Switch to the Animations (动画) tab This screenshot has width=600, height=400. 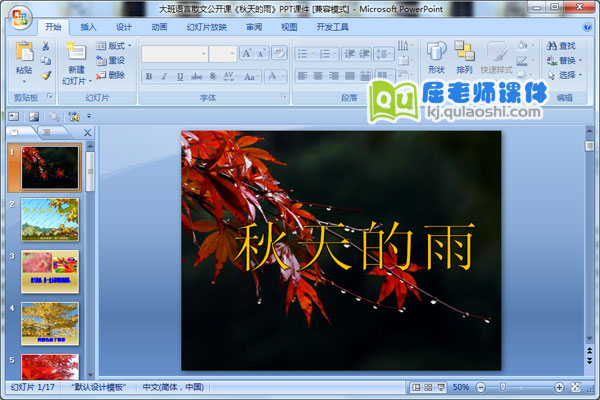[x=159, y=27]
